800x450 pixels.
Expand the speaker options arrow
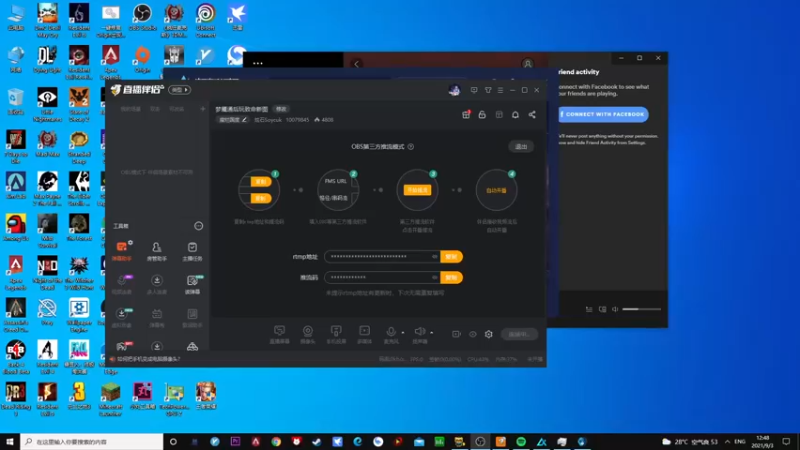pos(432,333)
